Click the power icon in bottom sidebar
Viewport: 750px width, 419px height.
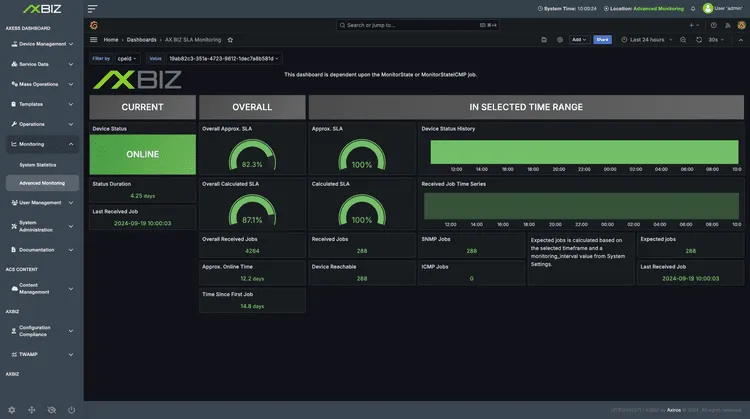pyautogui.click(x=71, y=410)
